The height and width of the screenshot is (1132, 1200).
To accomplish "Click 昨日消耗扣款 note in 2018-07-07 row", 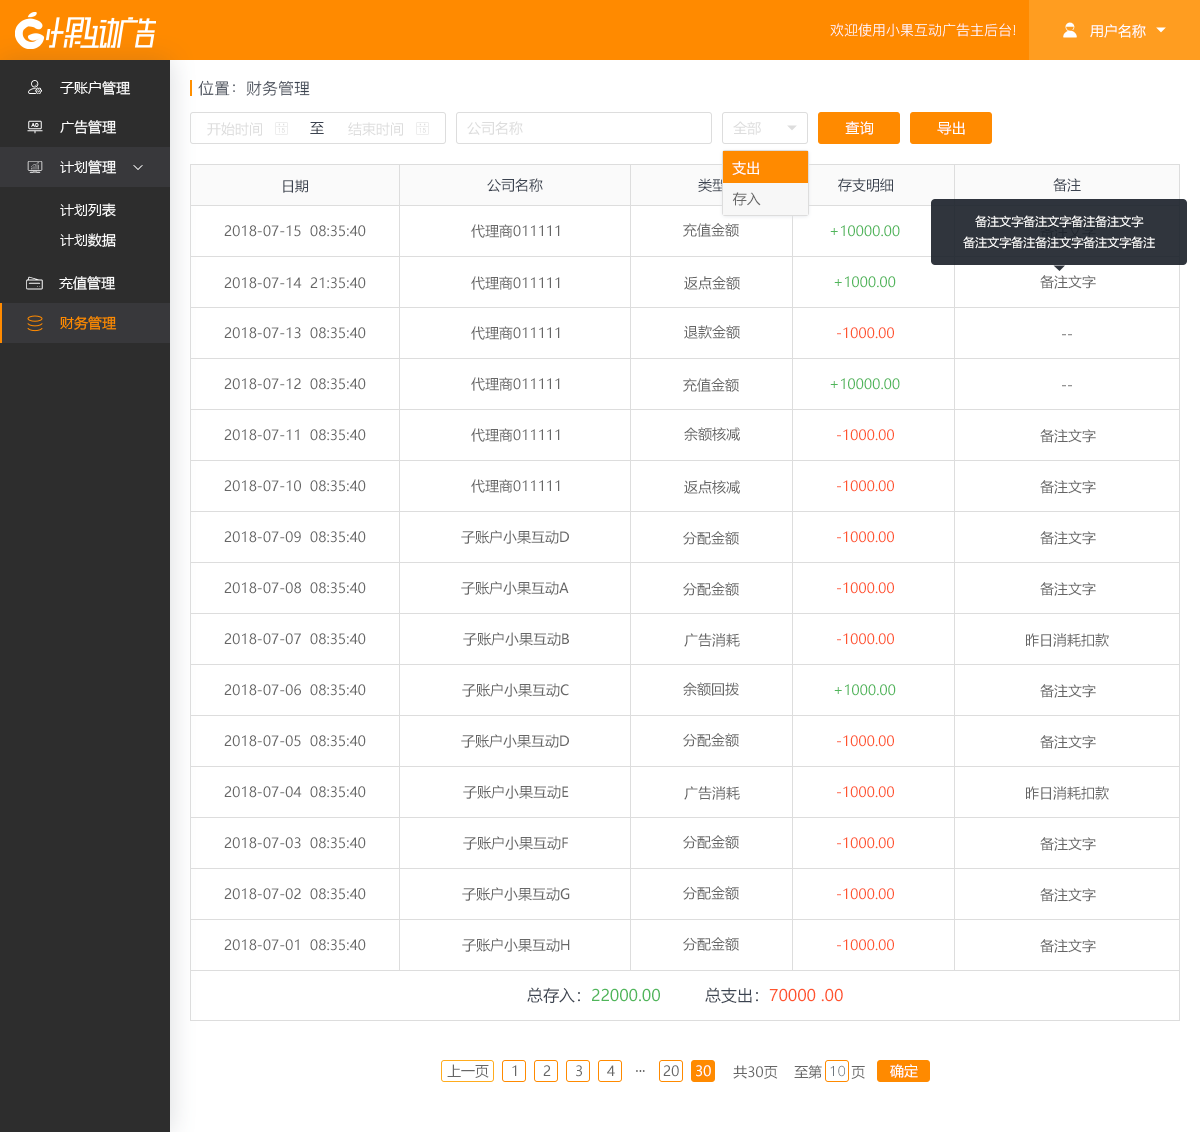I will click(1067, 640).
